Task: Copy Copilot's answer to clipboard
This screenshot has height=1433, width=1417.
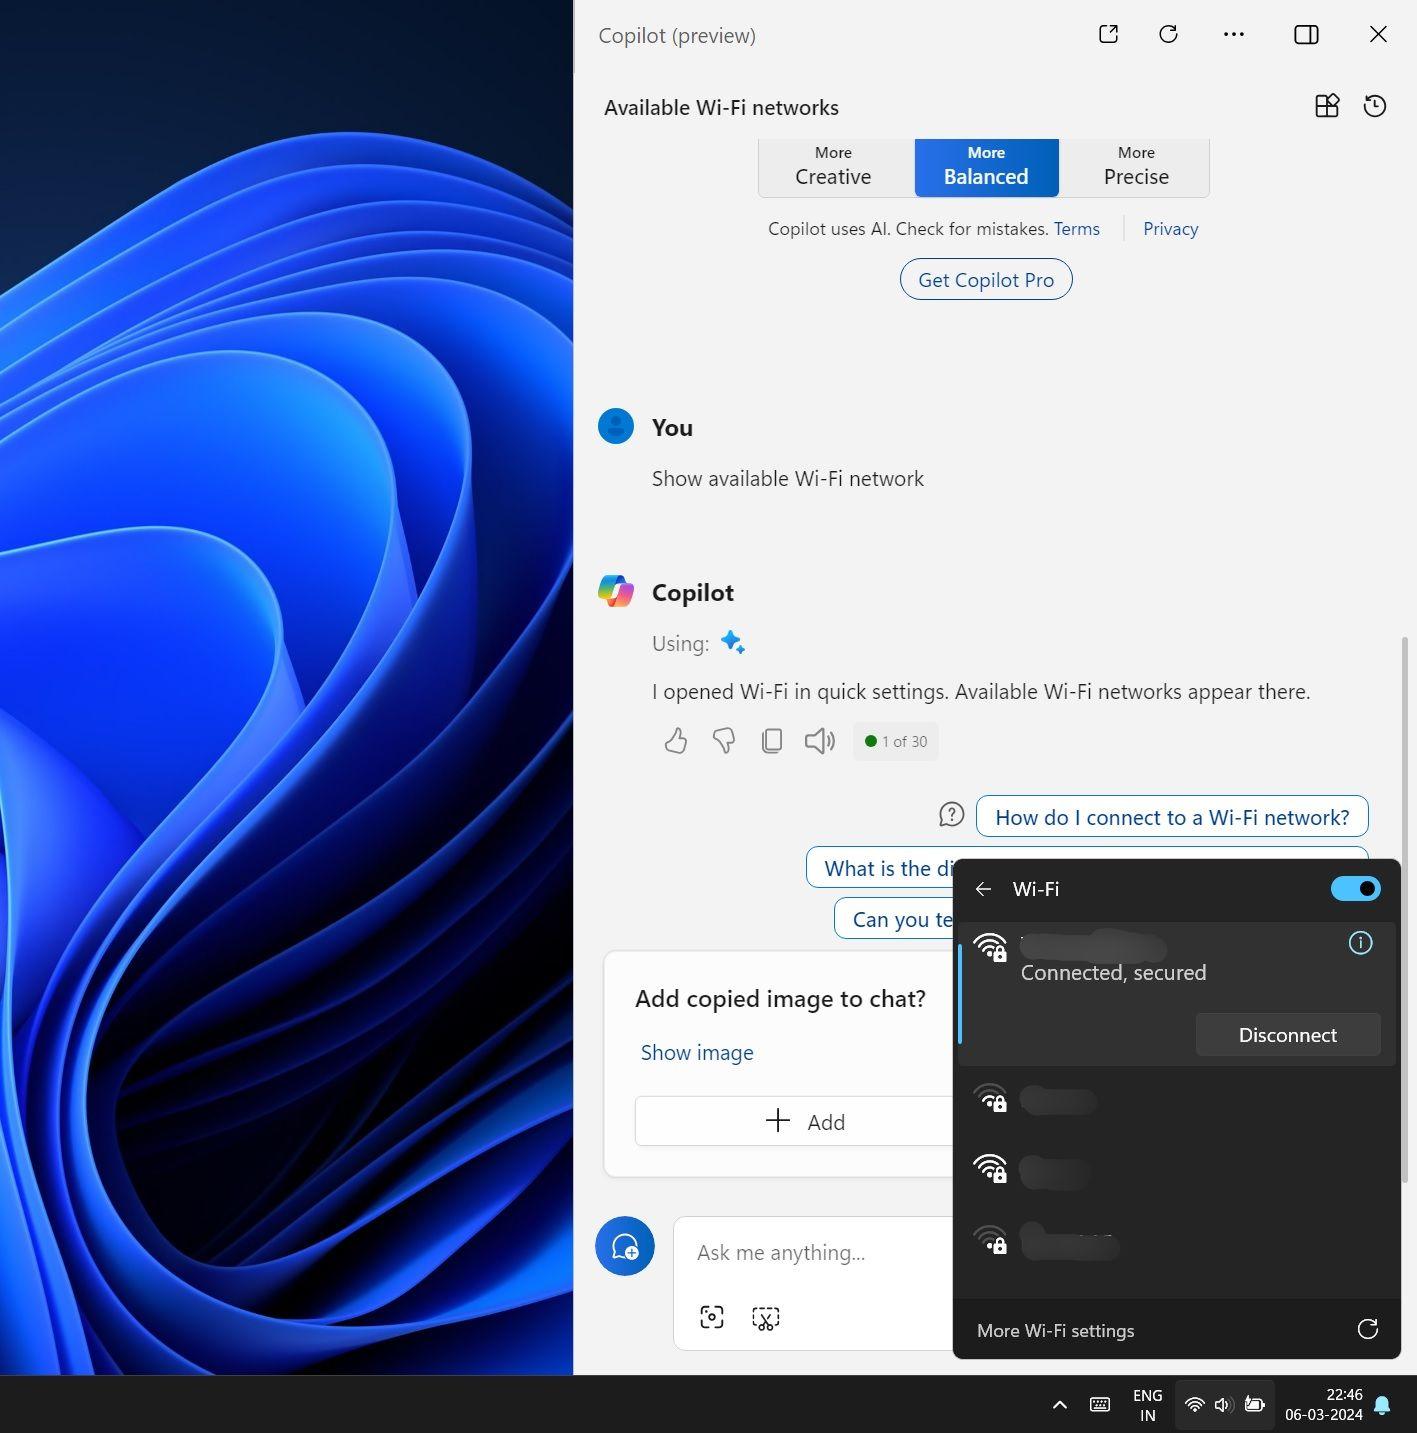Action: tap(771, 740)
